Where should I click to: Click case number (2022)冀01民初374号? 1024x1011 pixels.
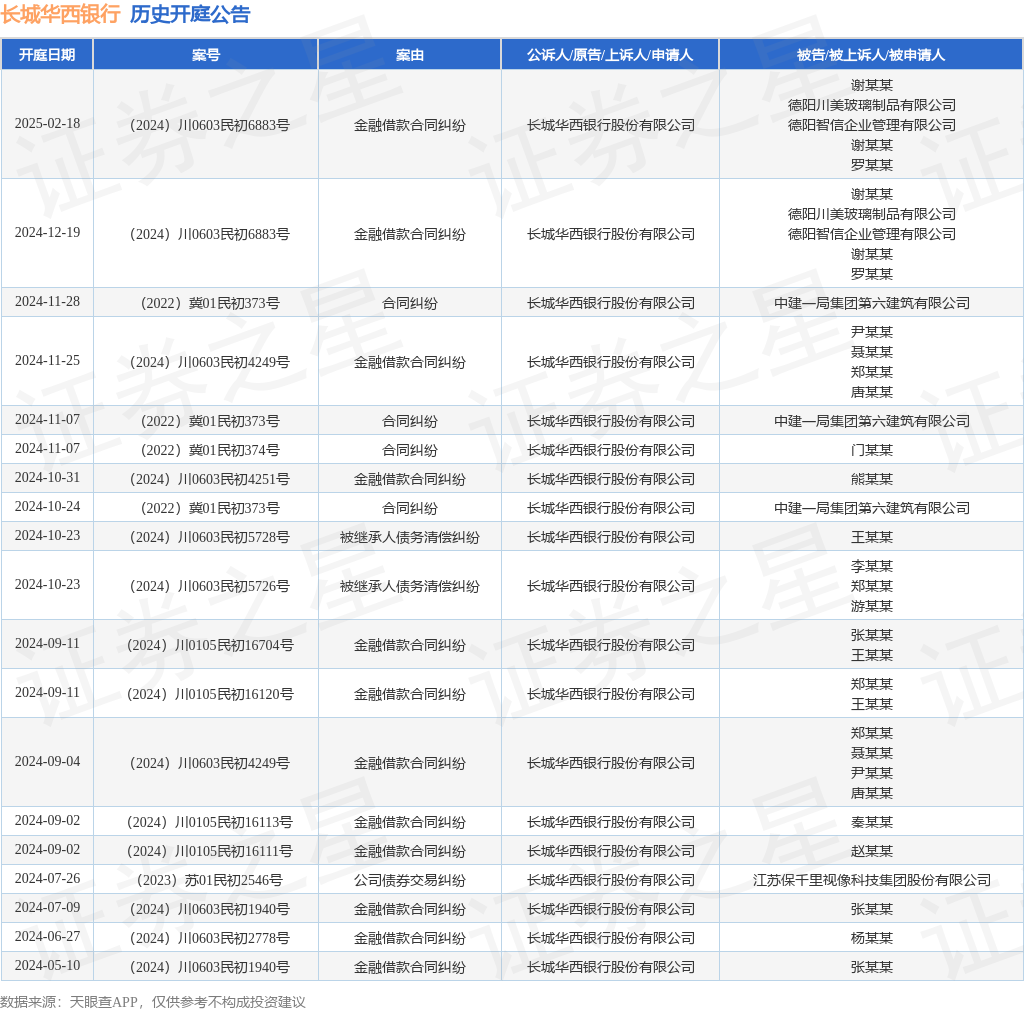point(210,450)
